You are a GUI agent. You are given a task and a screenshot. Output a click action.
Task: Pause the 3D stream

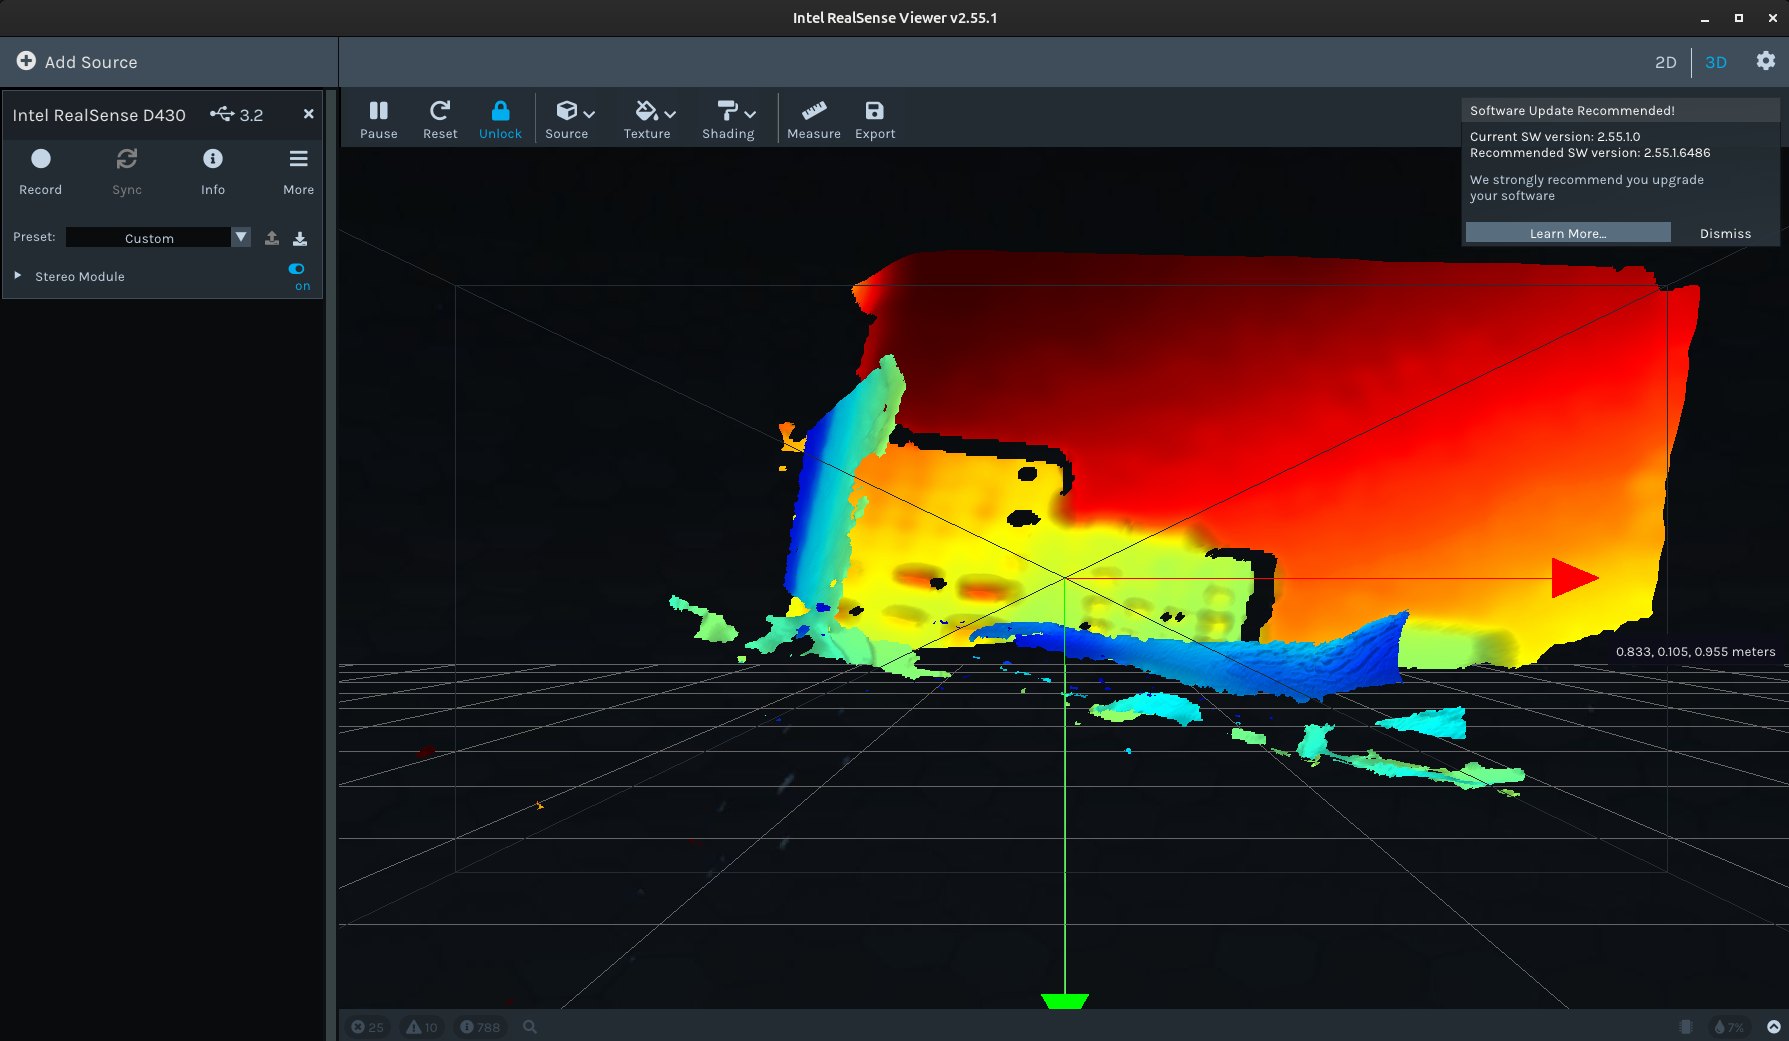pyautogui.click(x=378, y=119)
